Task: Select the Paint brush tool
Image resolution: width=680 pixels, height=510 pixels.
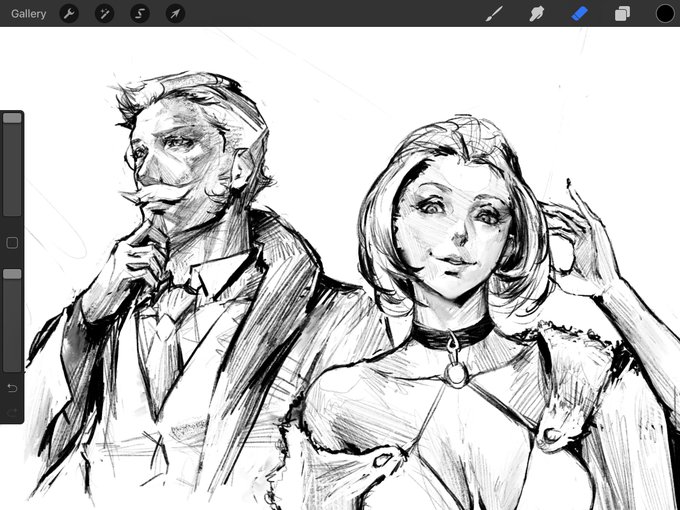Action: [494, 14]
